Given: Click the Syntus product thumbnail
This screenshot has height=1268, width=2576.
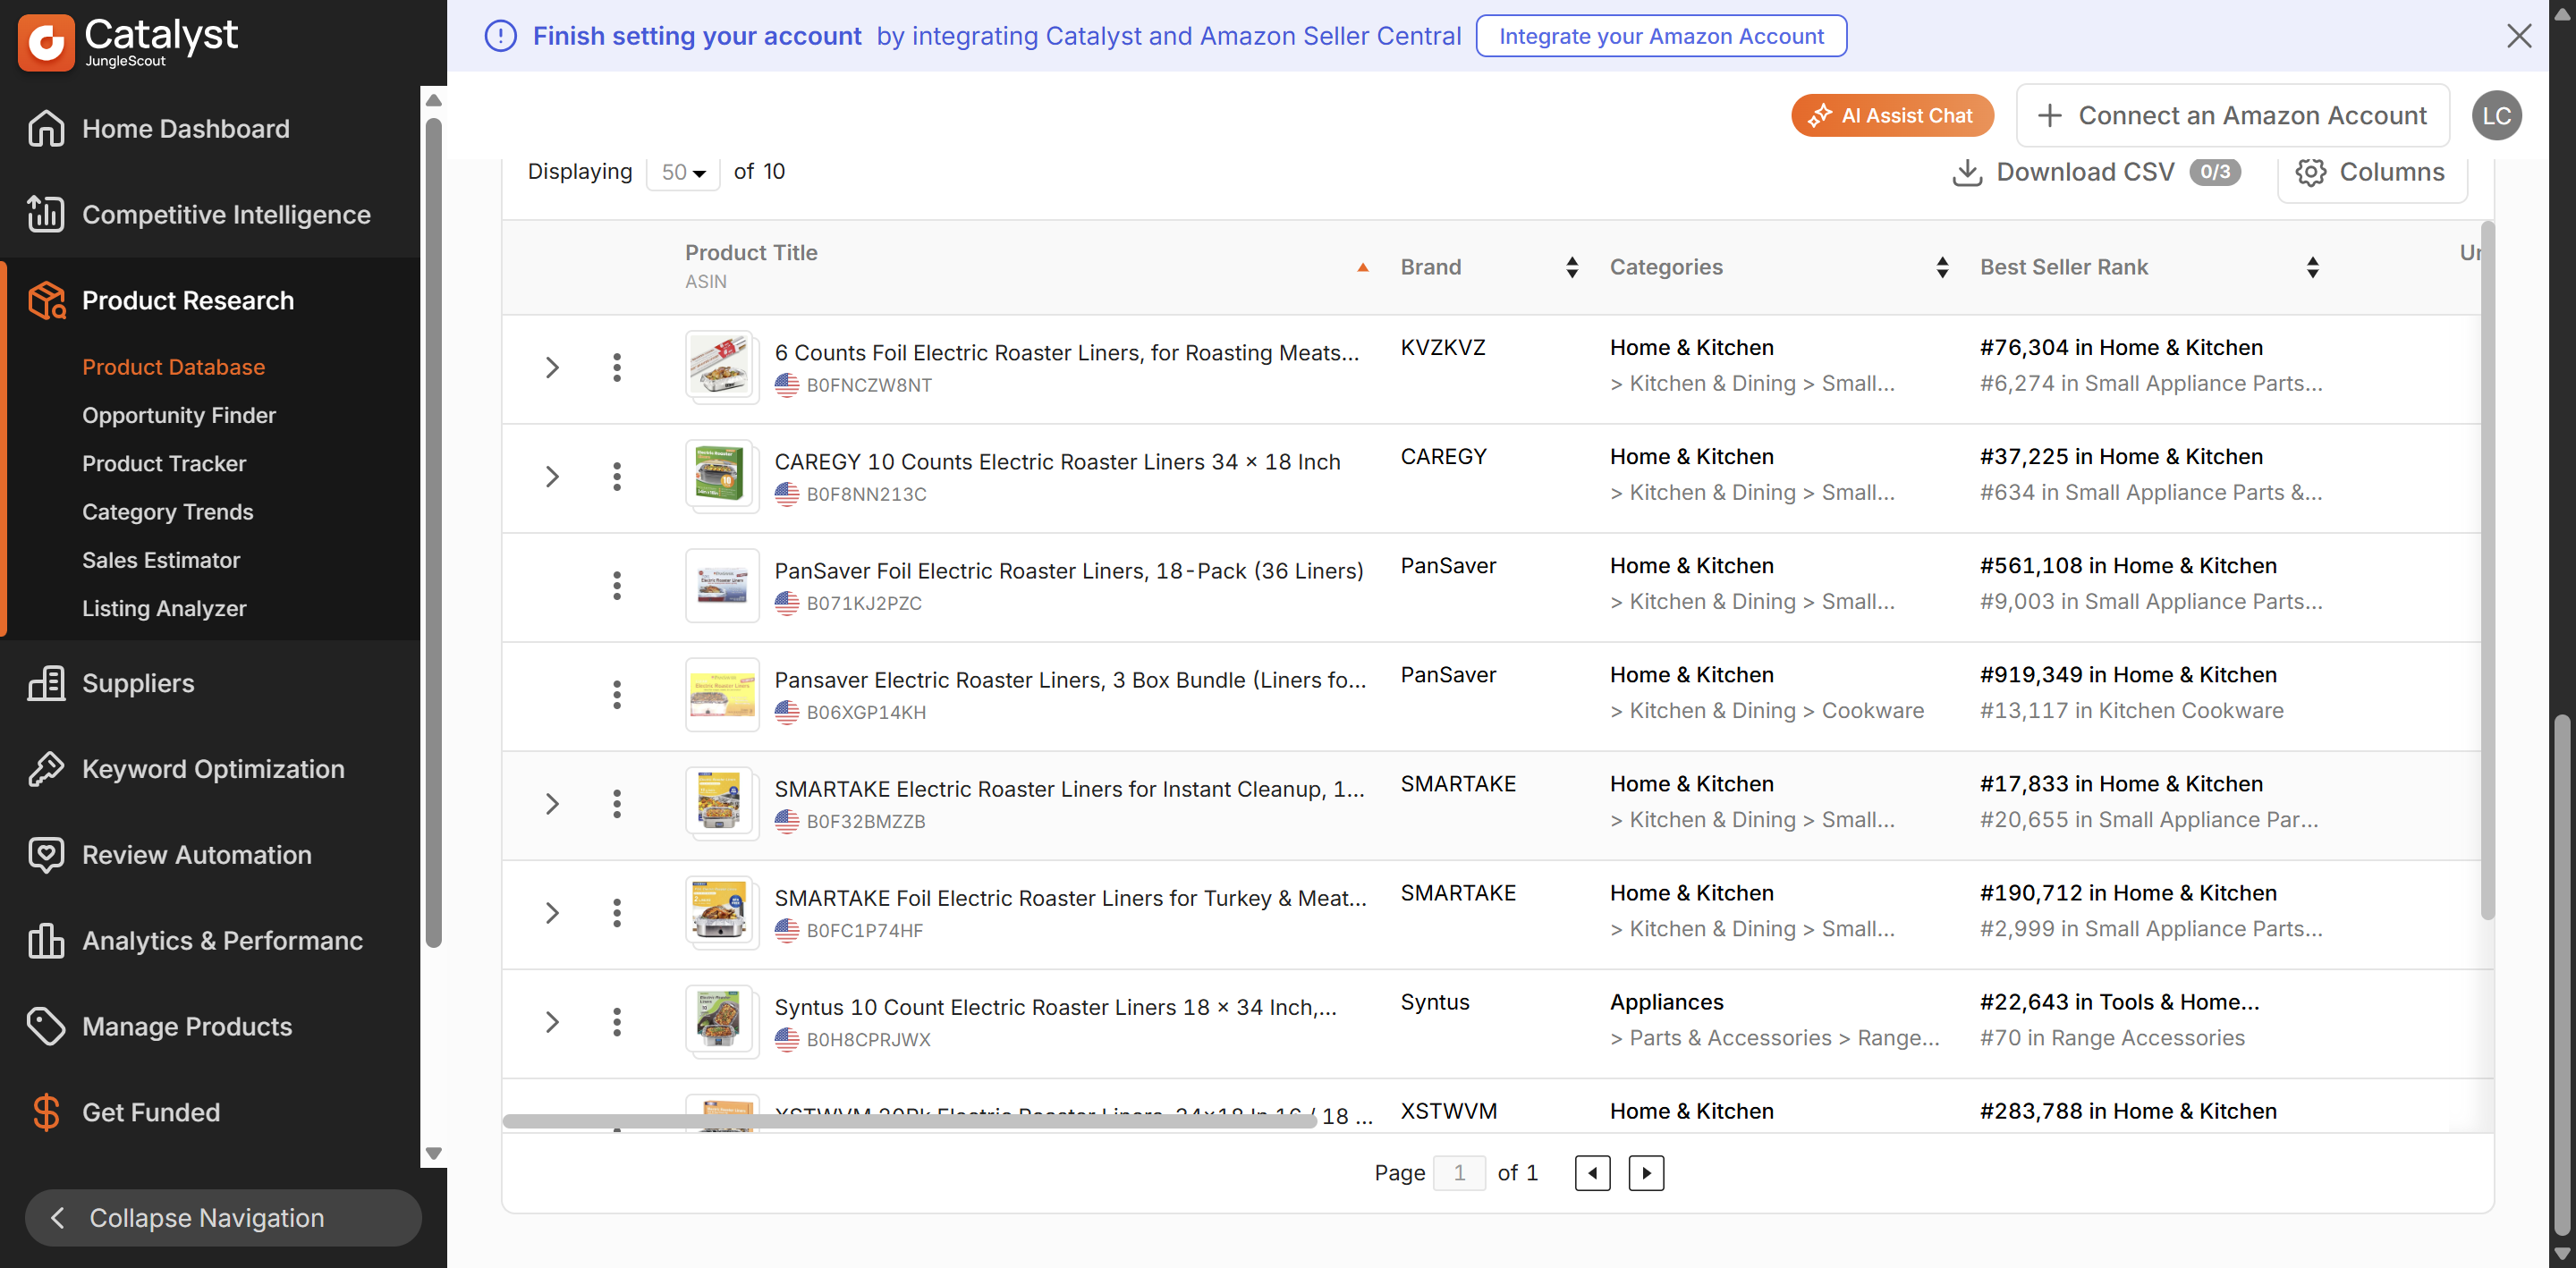Looking at the screenshot, I should click(x=721, y=1022).
